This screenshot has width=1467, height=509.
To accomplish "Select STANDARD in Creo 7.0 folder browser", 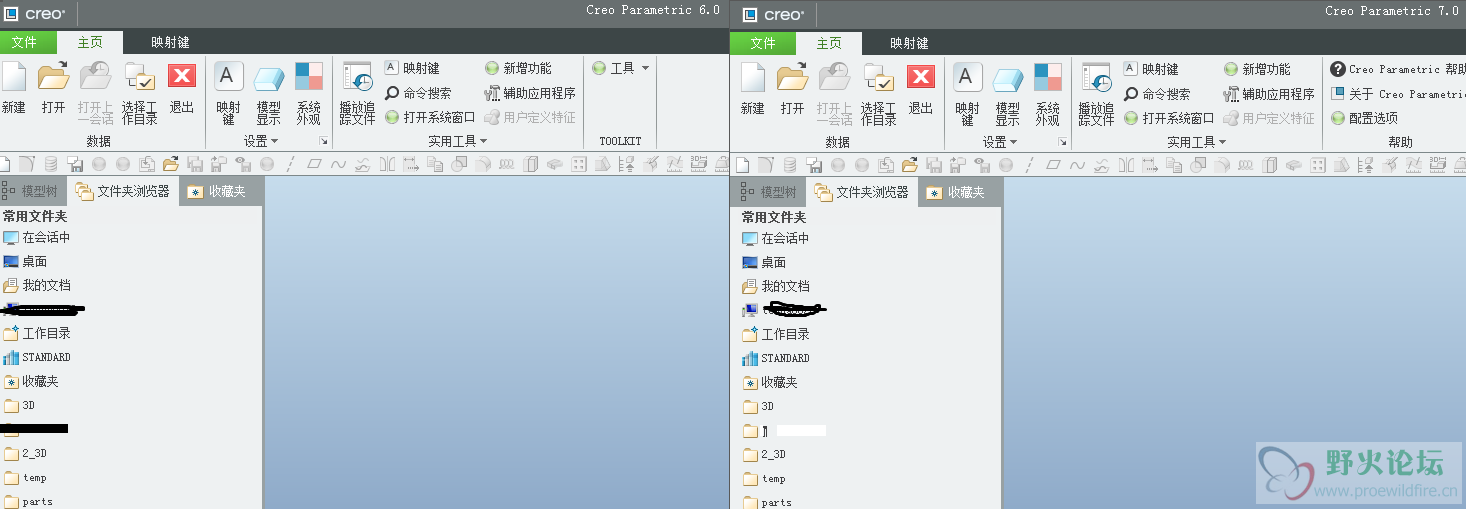I will pos(775,358).
